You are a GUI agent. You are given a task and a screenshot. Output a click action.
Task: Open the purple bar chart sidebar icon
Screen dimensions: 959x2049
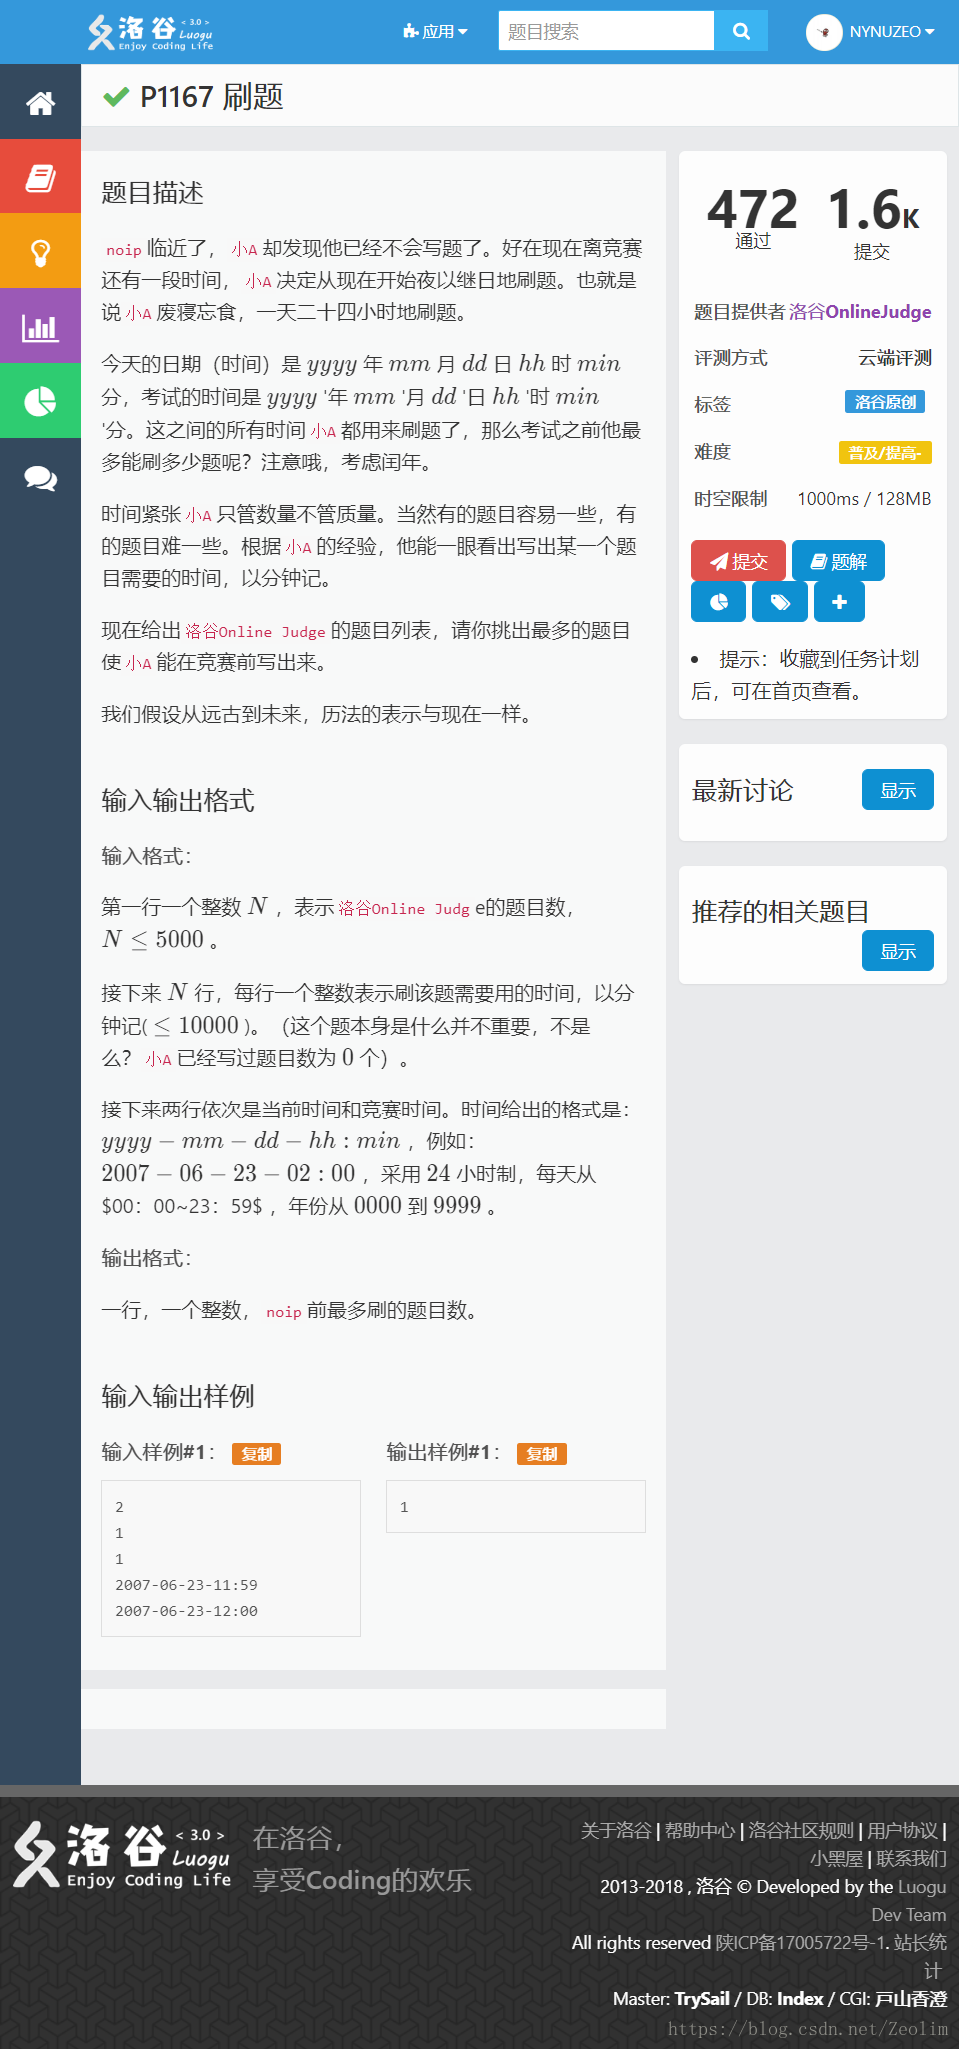[x=40, y=327]
